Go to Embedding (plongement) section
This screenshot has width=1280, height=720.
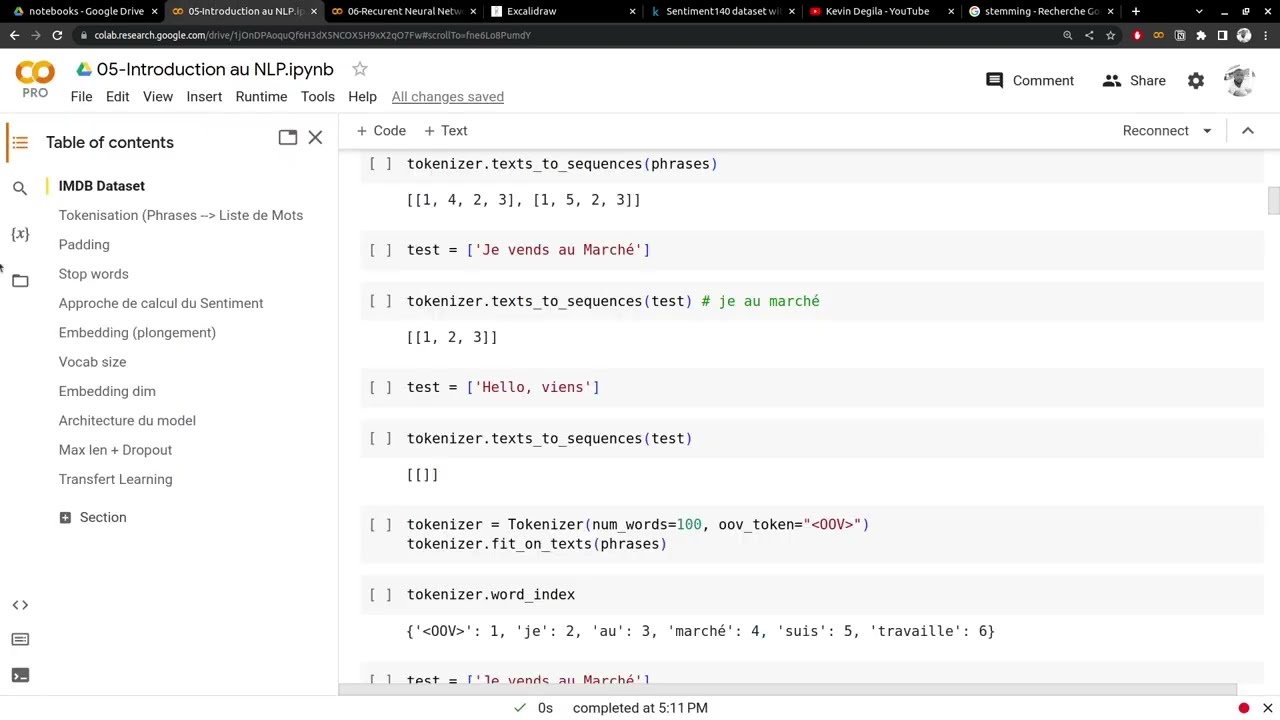pyautogui.click(x=137, y=333)
